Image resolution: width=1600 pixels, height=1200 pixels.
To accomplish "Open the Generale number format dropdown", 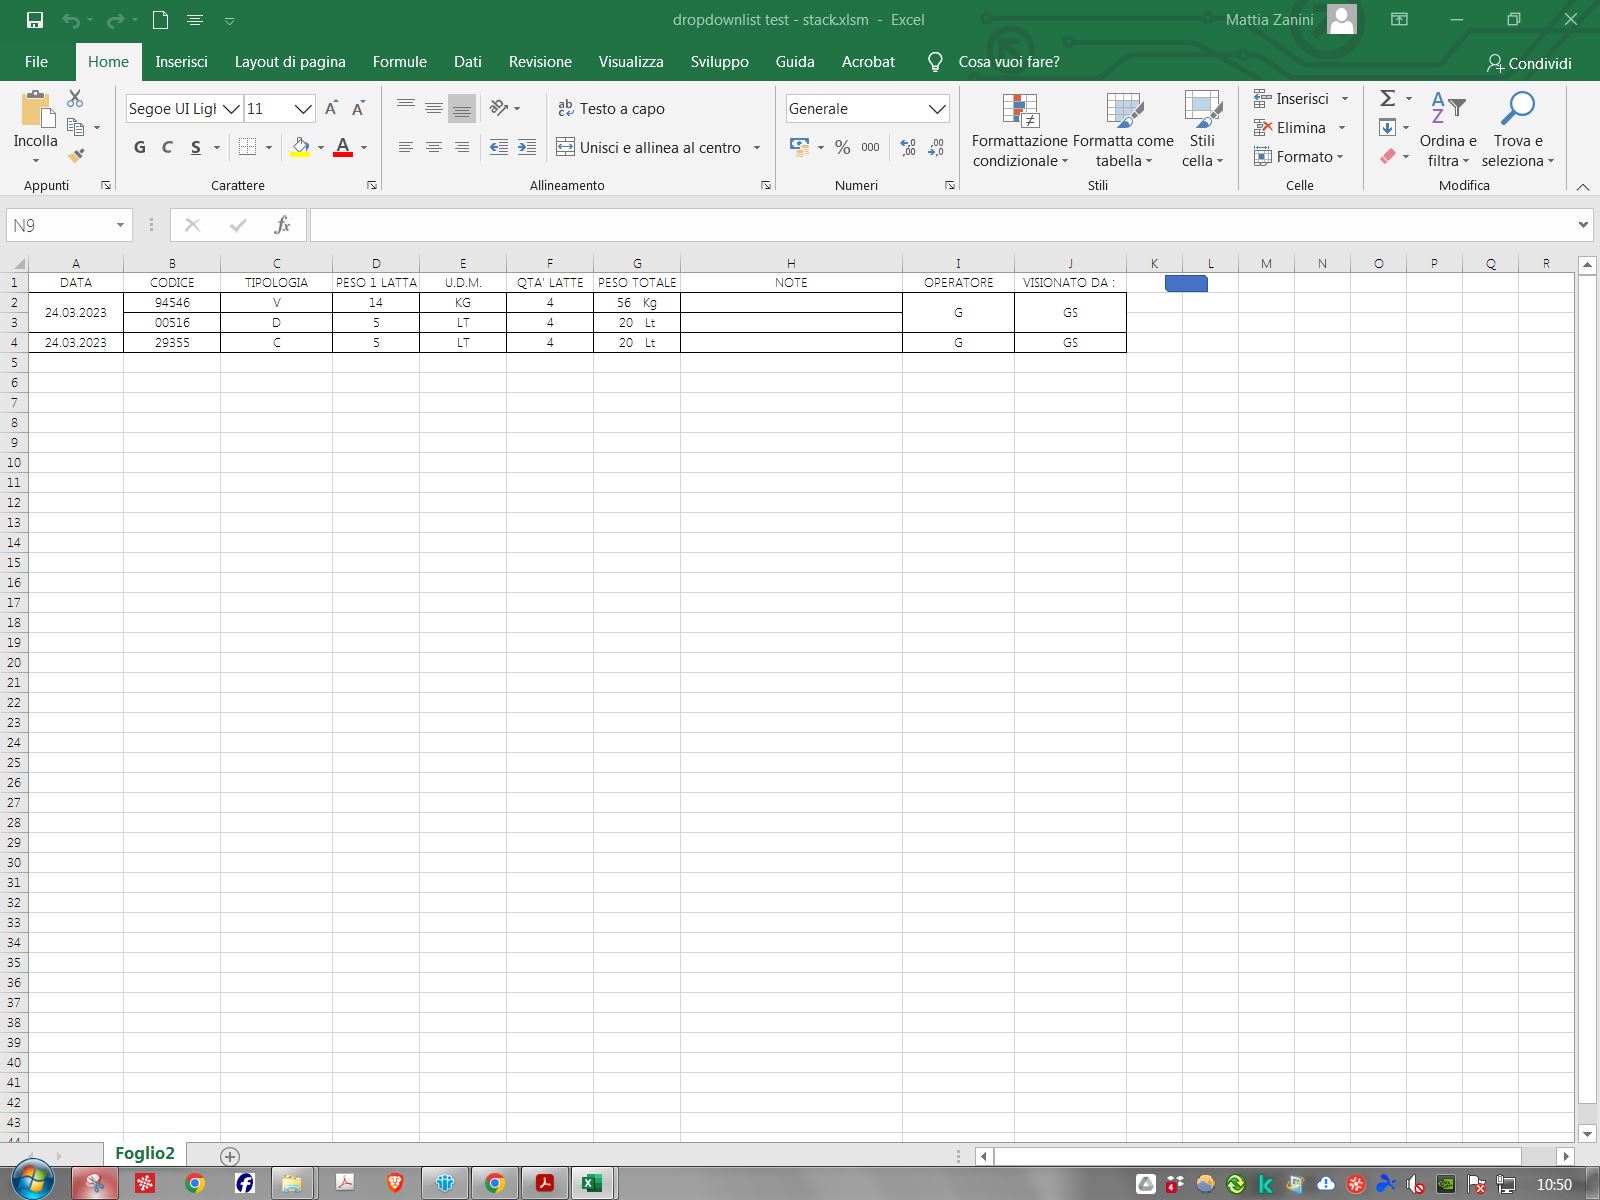I will pyautogui.click(x=936, y=108).
